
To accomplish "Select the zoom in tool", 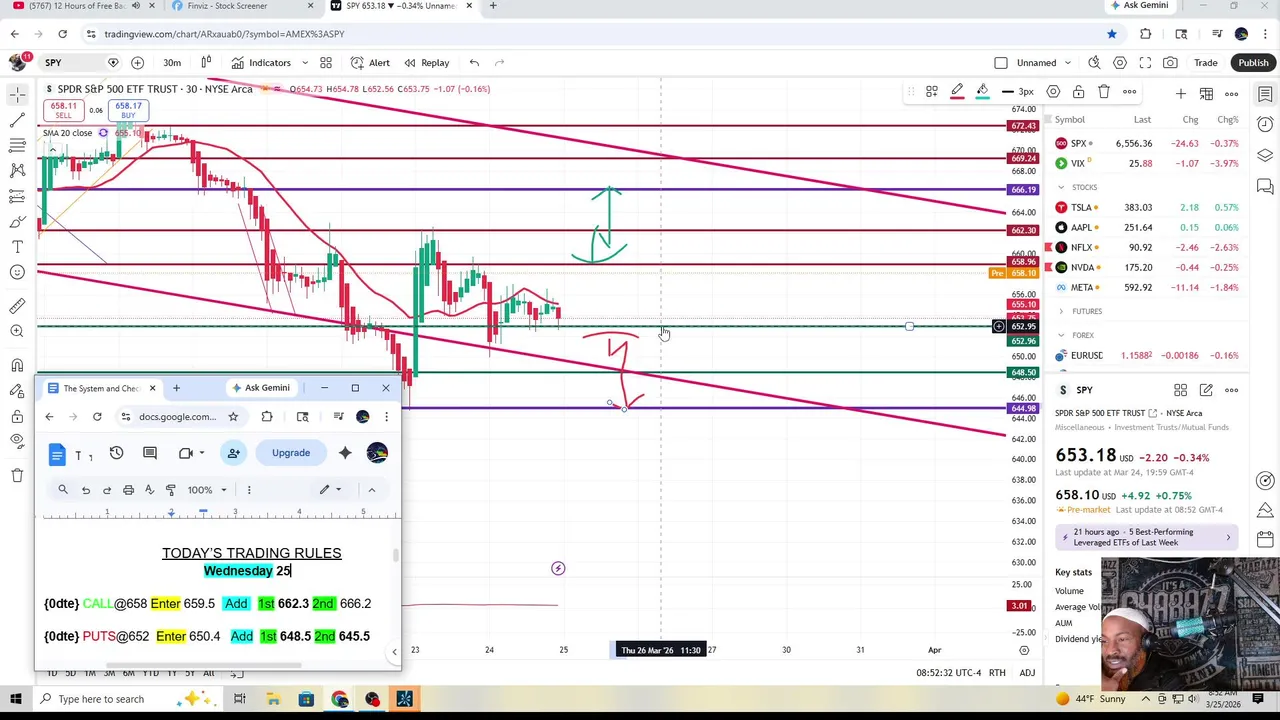I will [x=17, y=331].
